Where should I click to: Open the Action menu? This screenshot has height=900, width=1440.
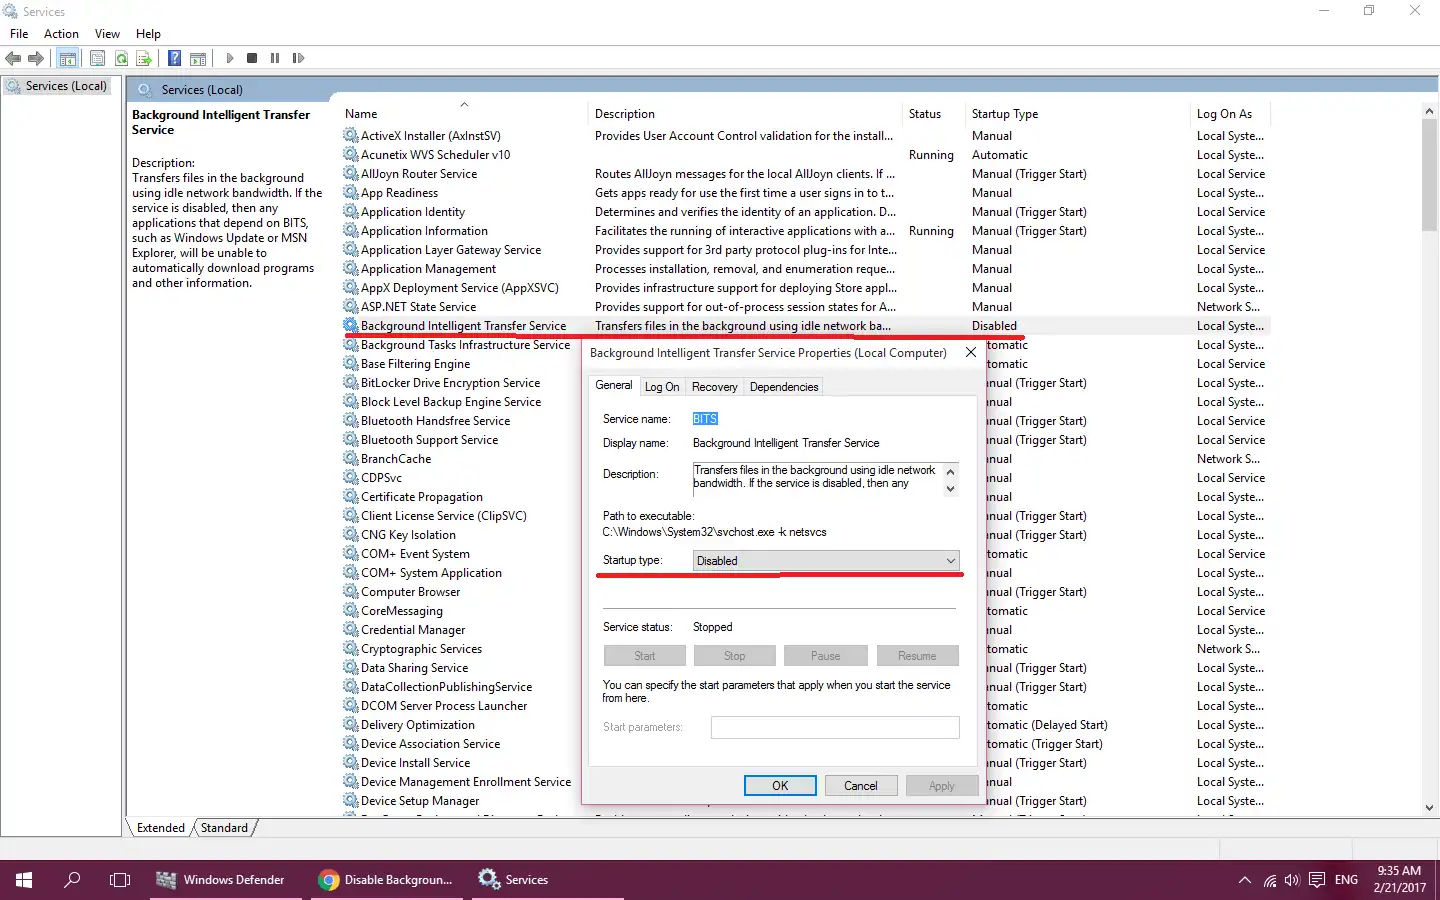click(x=61, y=33)
